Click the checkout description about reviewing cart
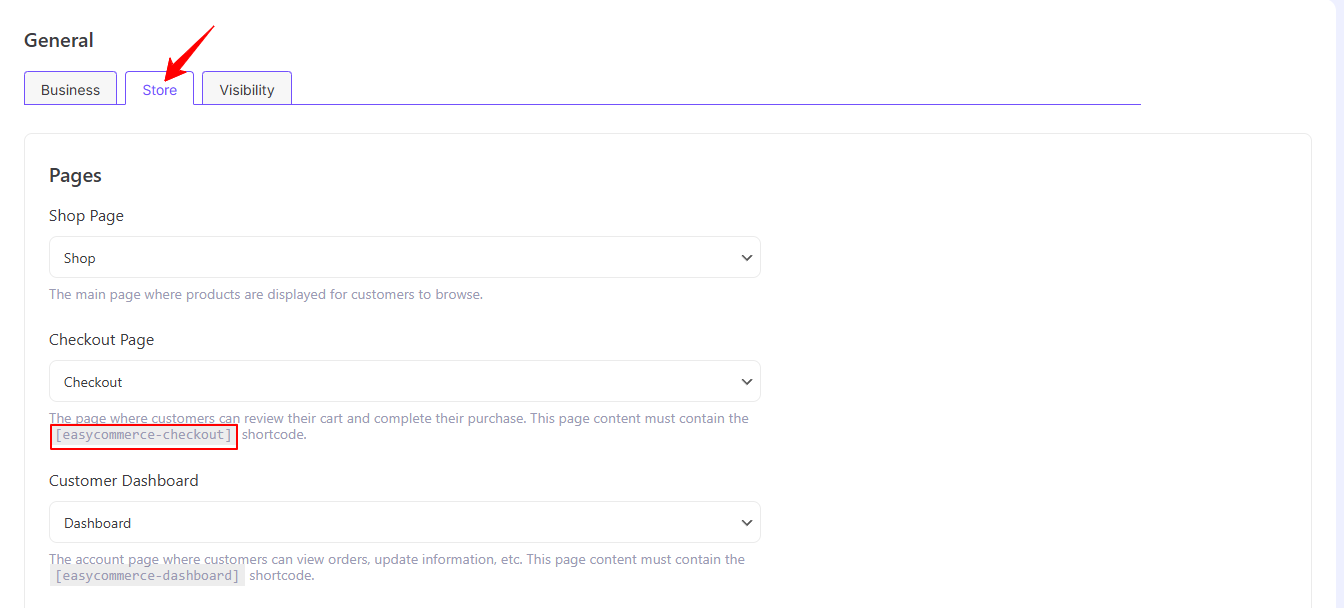The width and height of the screenshot is (1344, 608). click(400, 419)
